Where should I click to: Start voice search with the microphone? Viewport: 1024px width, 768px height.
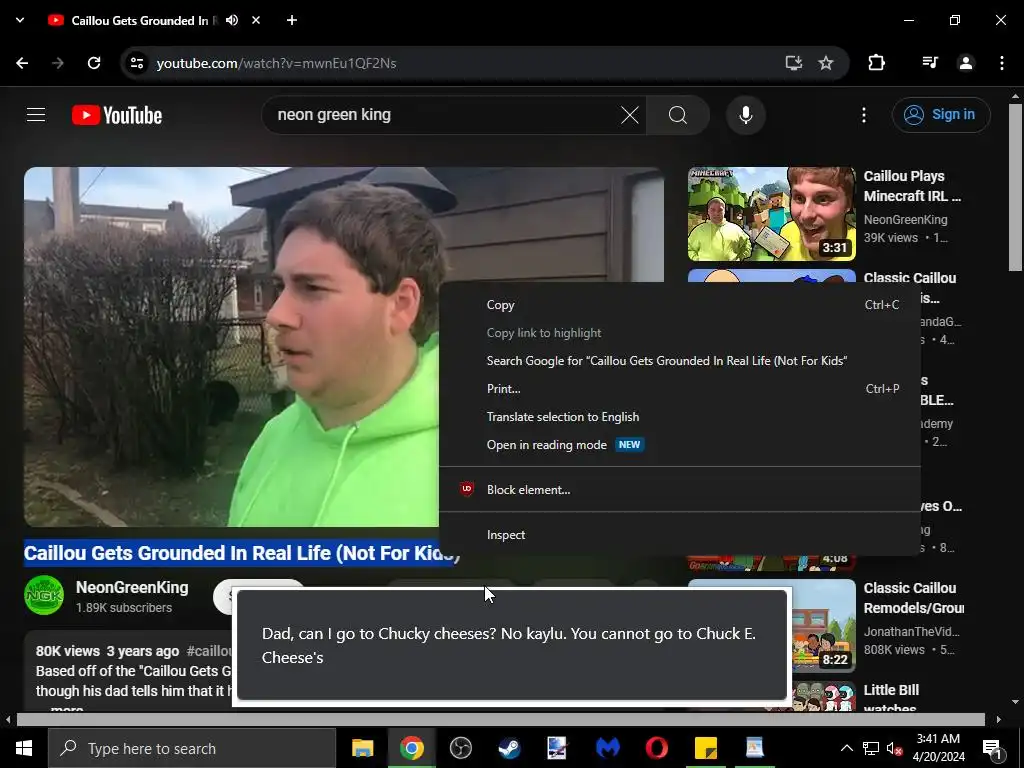click(x=745, y=115)
